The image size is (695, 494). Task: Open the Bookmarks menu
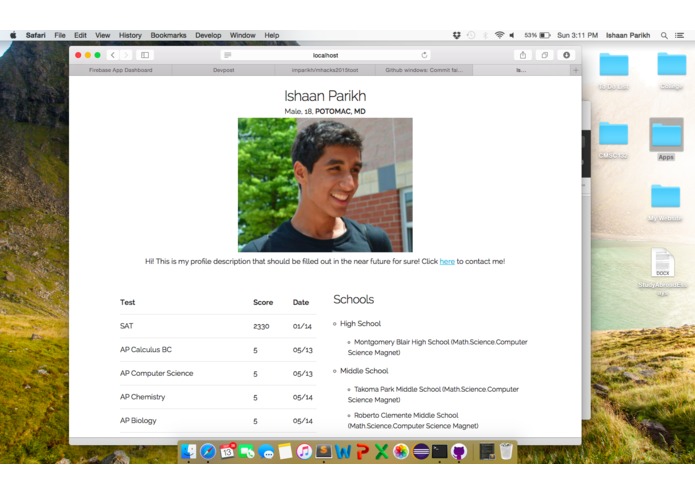[x=168, y=35]
